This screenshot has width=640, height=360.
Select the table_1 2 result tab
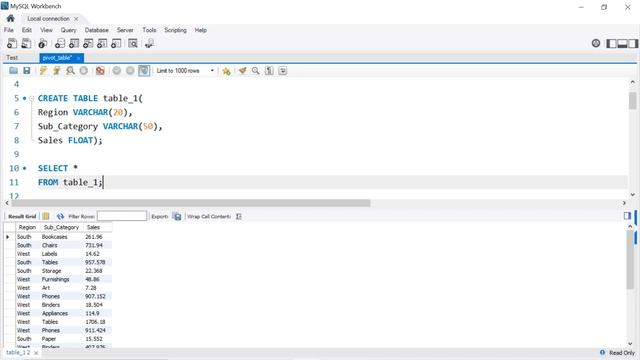[18, 353]
